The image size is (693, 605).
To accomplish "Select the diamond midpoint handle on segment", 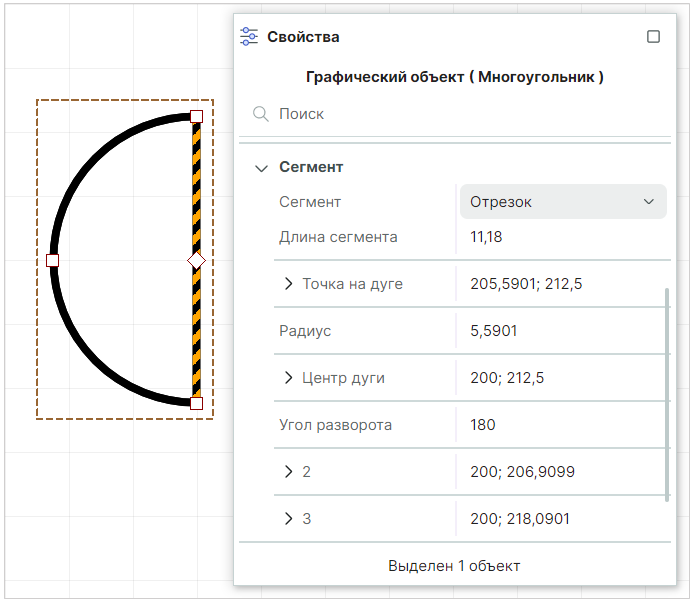I will 196,261.
